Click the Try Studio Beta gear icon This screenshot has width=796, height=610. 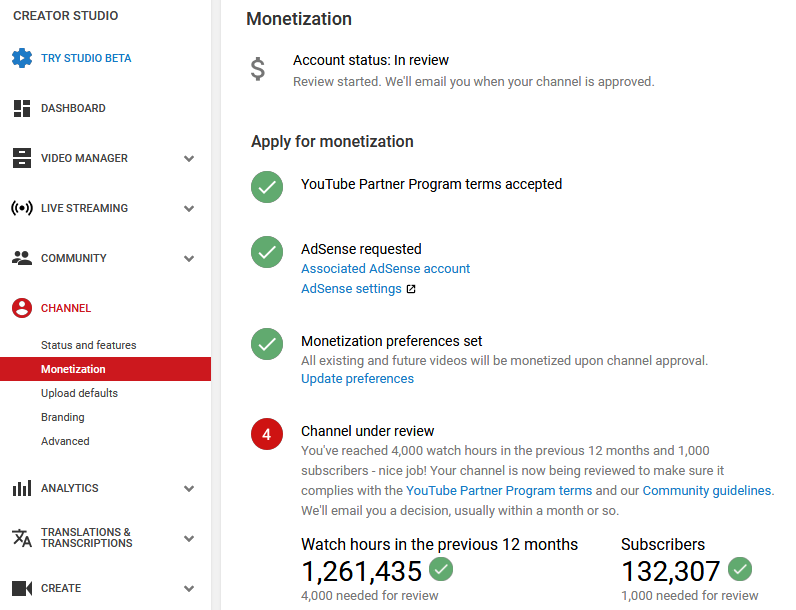pos(22,58)
